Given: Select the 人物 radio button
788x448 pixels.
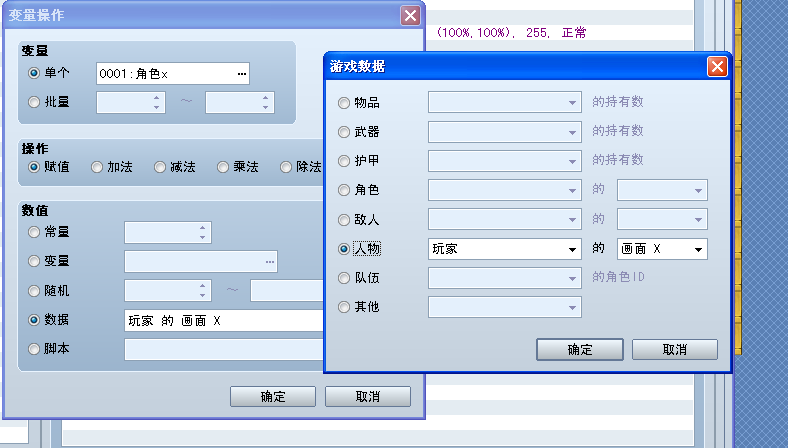Looking at the screenshot, I should (x=344, y=249).
